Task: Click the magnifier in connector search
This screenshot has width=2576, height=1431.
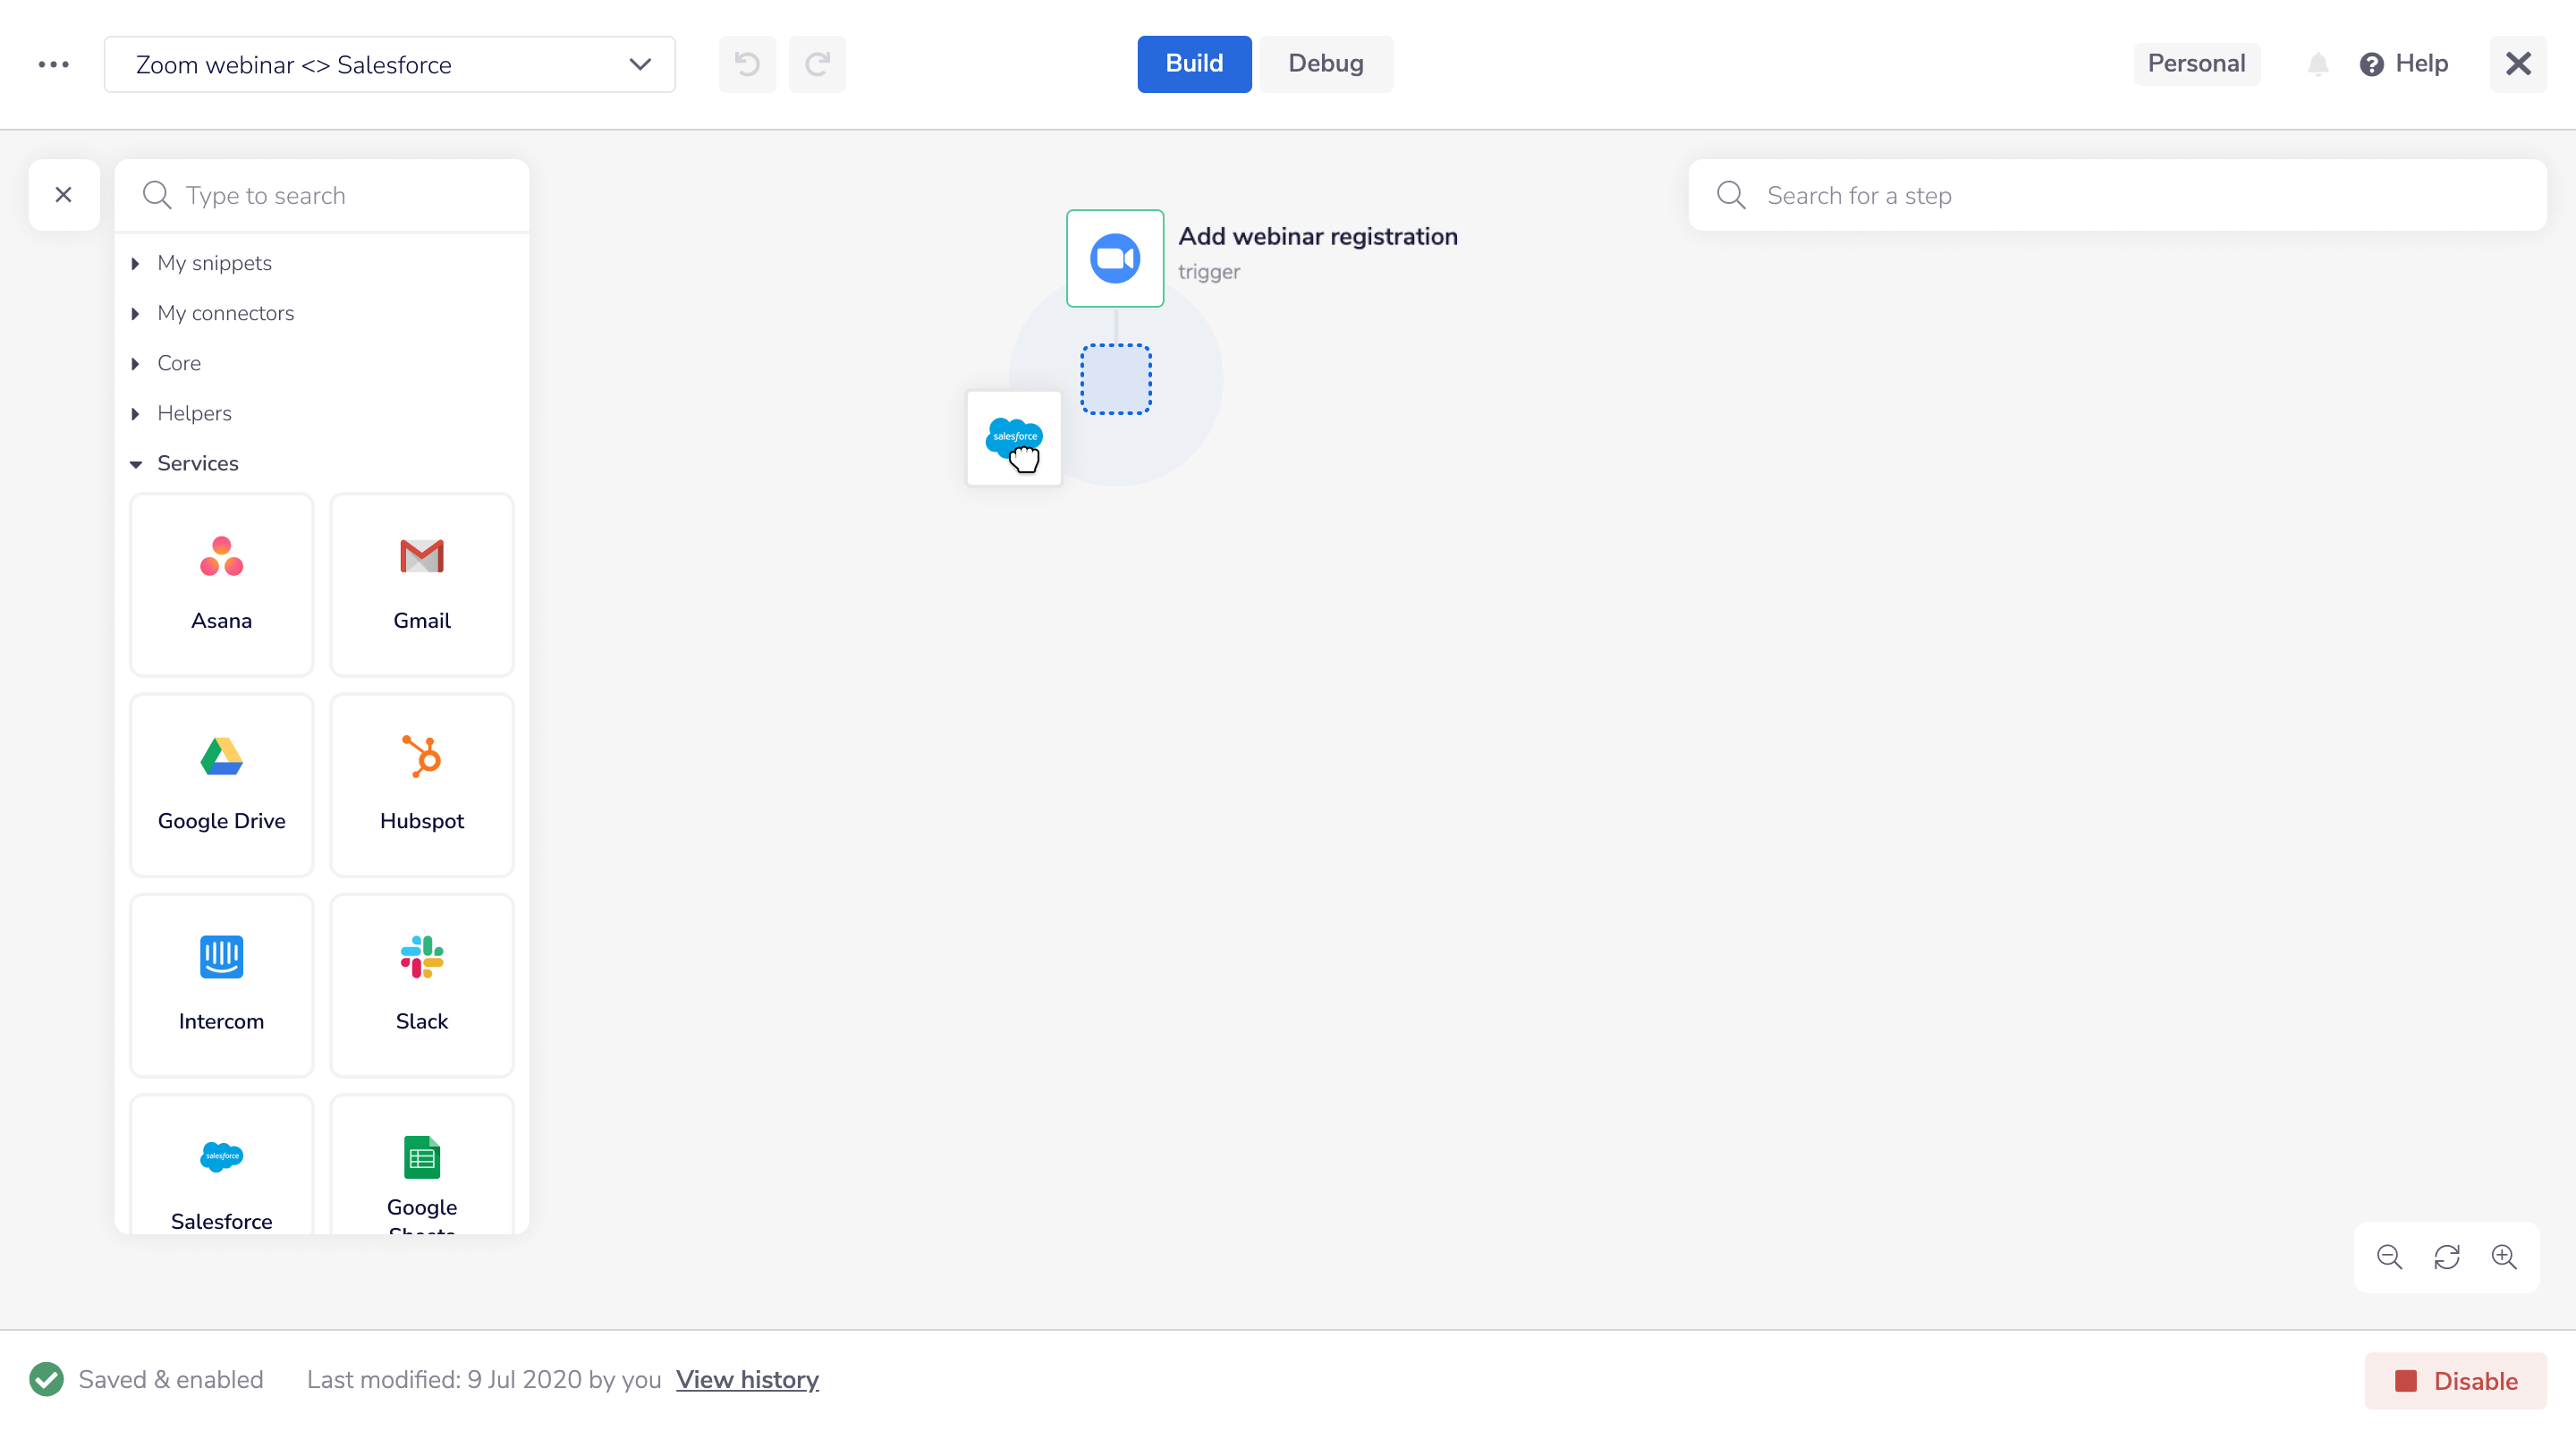Action: pyautogui.click(x=156, y=195)
